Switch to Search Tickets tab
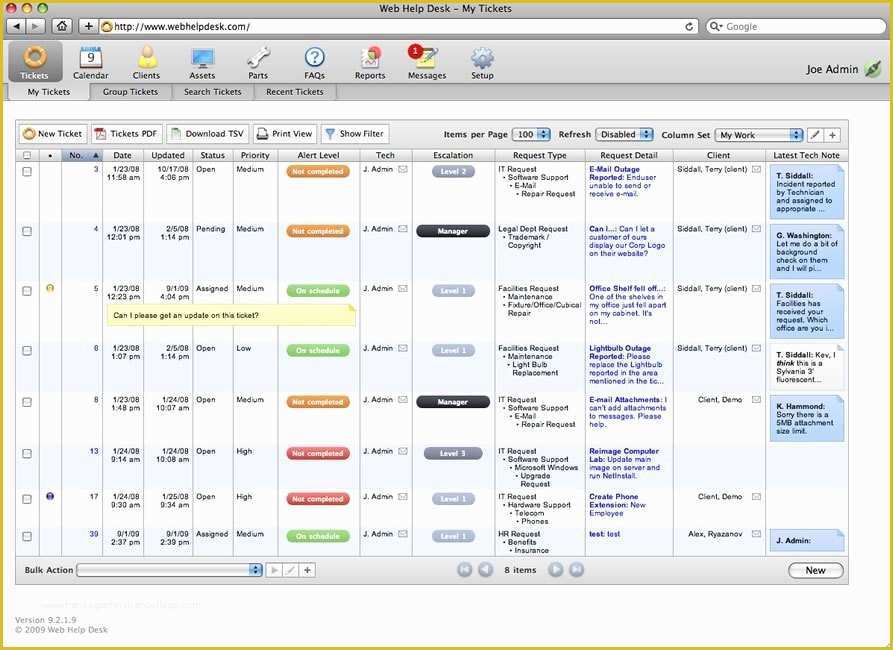This screenshot has width=893, height=650. click(212, 92)
